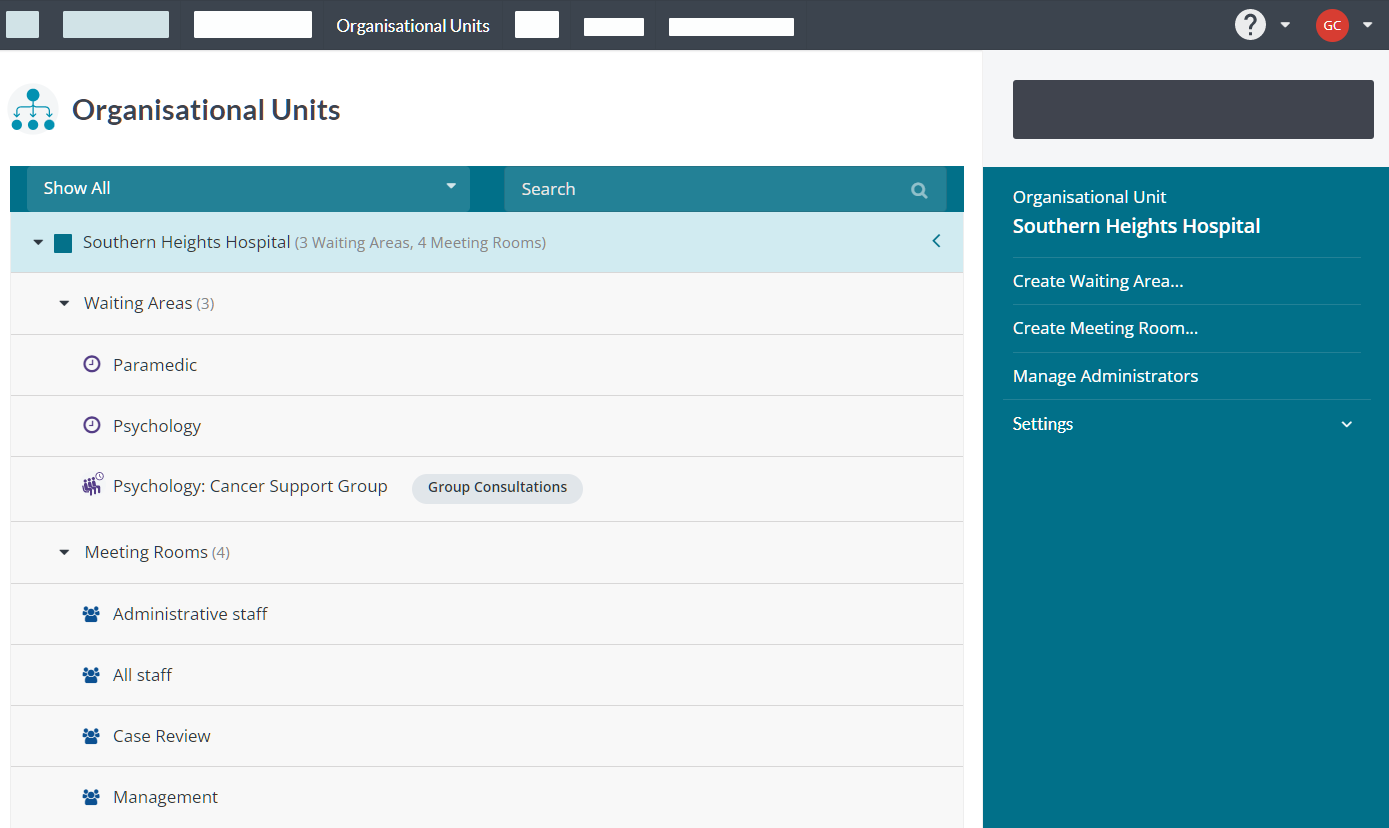1389x828 pixels.
Task: Click the Organisational Units hierarchy icon
Action: tap(32, 108)
